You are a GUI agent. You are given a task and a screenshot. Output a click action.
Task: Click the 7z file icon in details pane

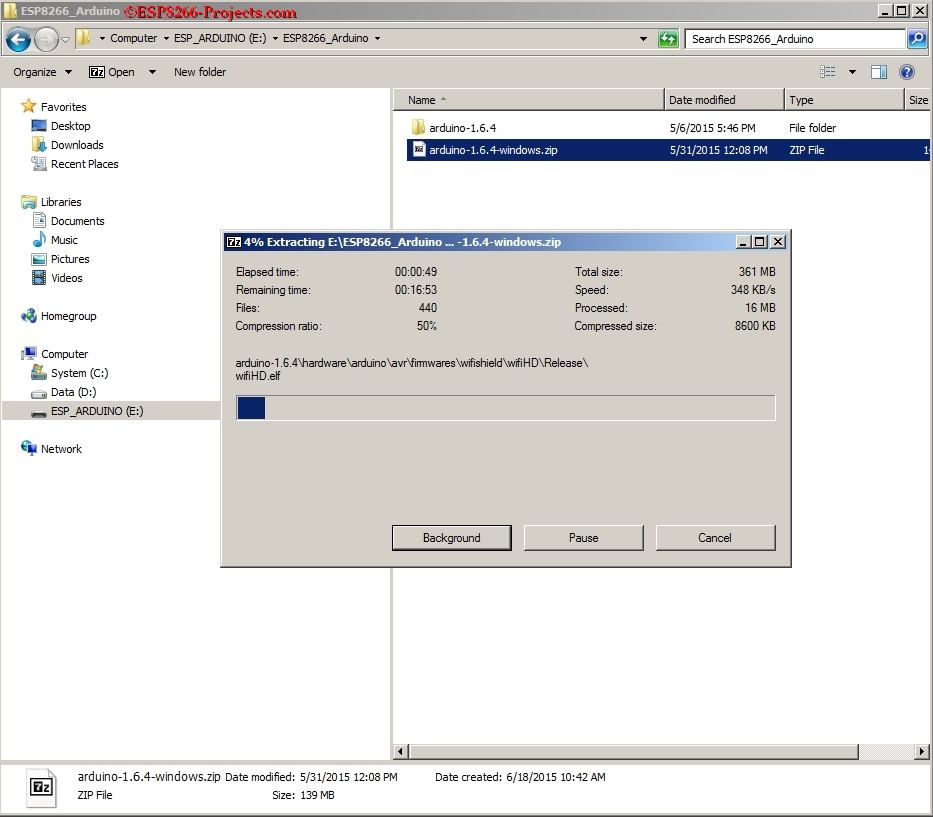point(41,787)
